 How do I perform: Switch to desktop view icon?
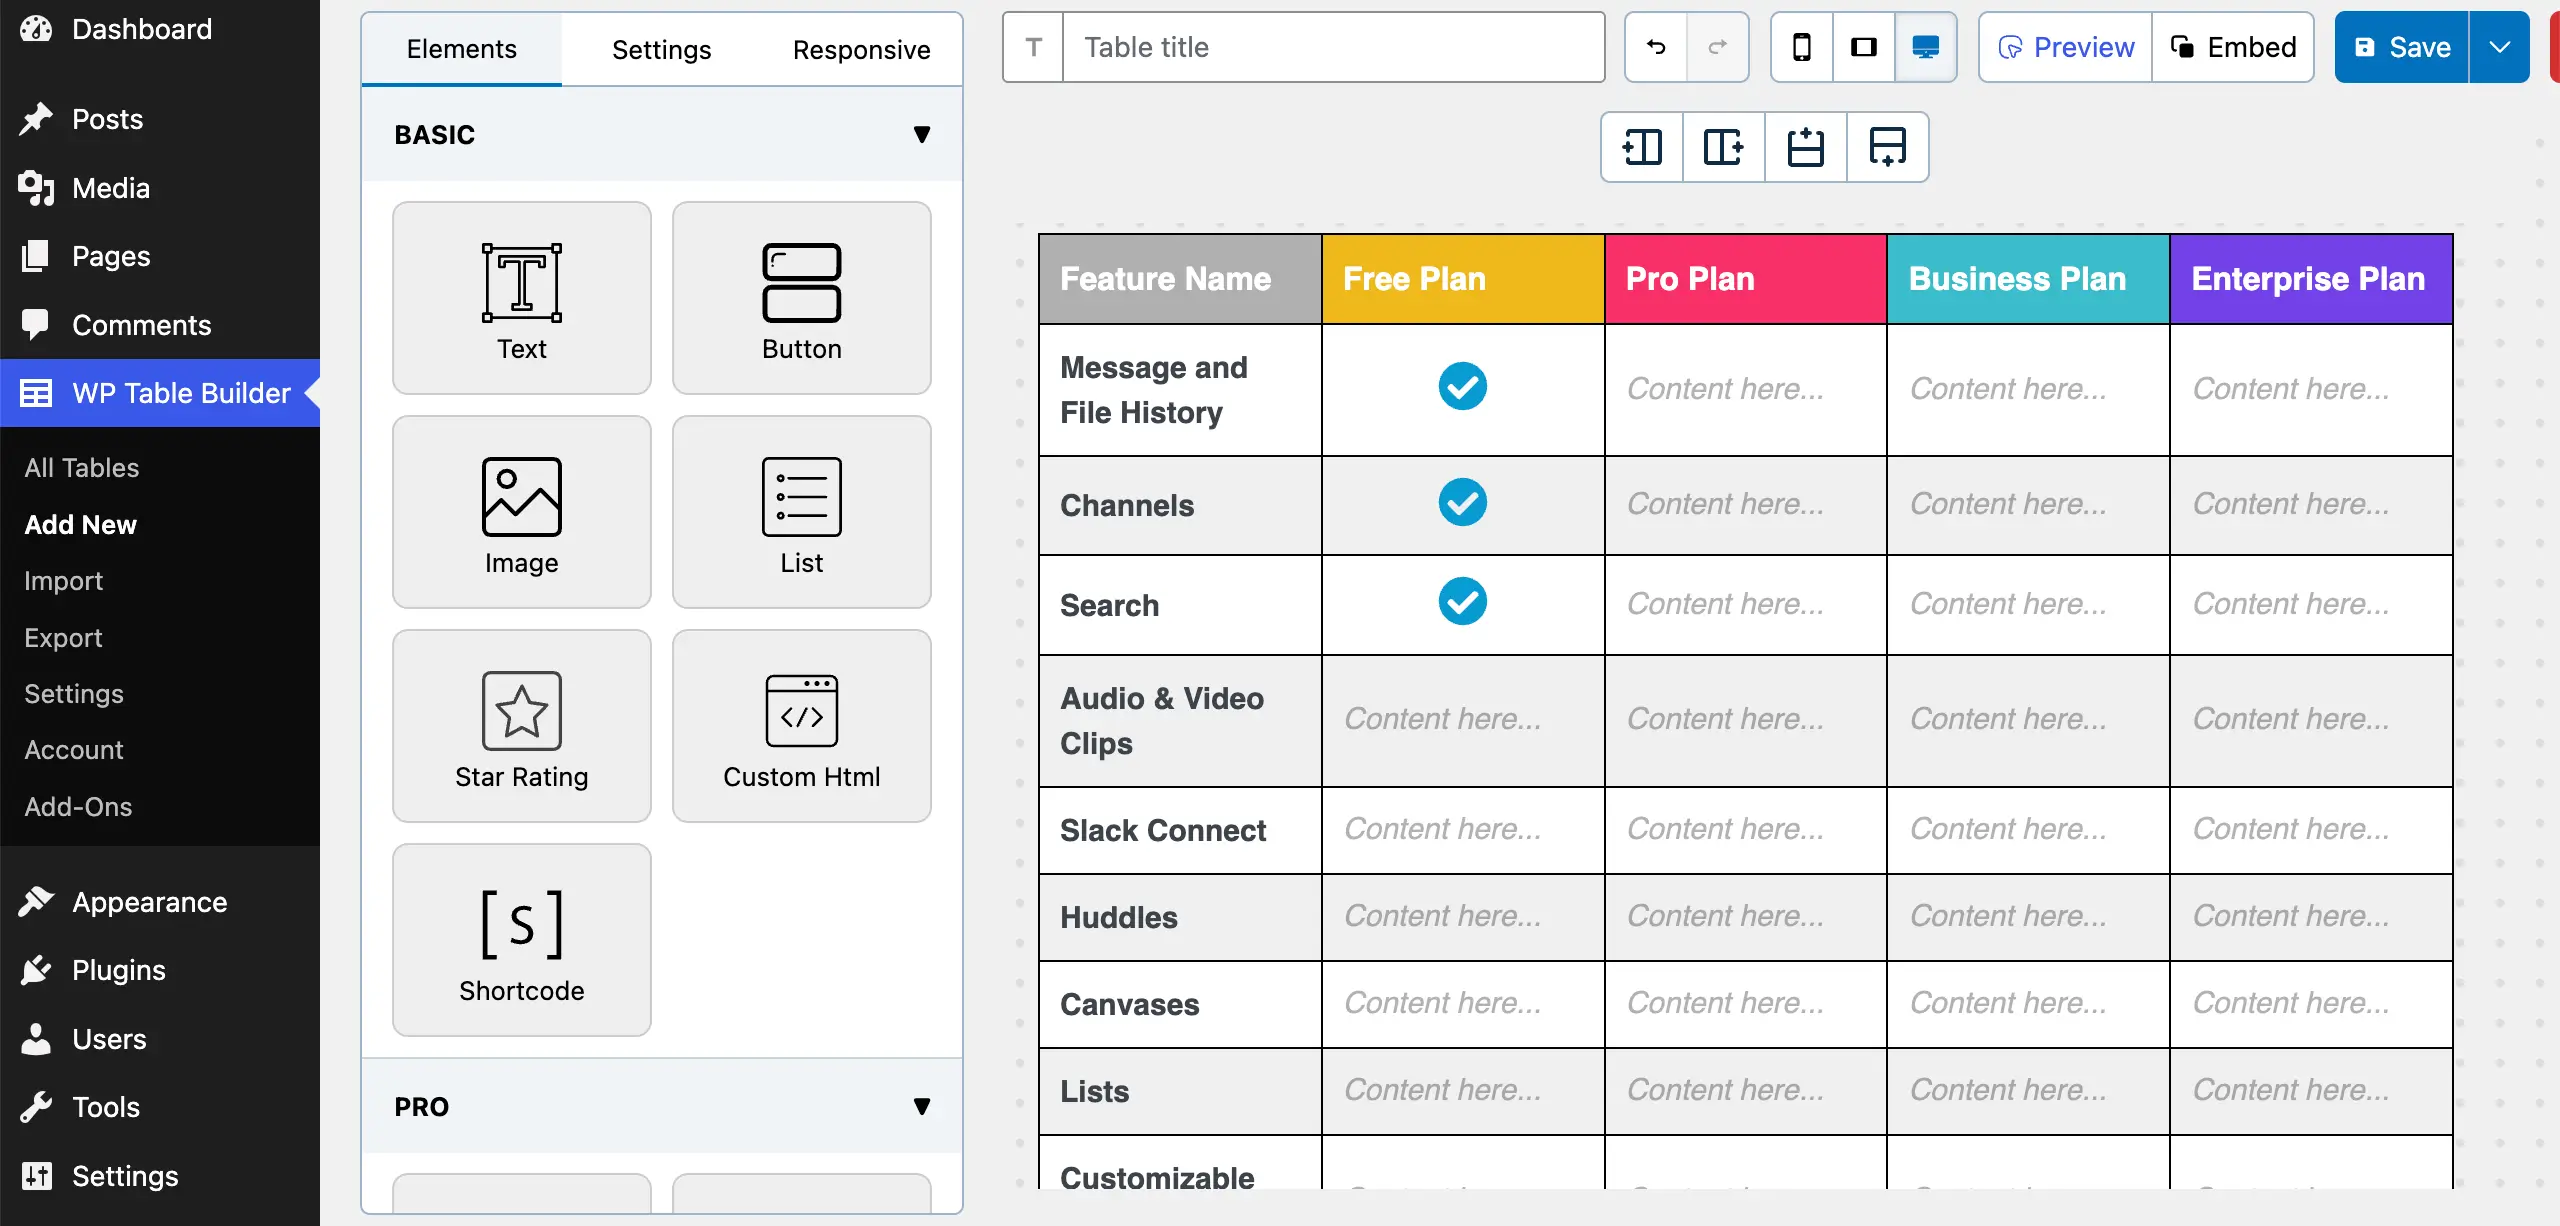[1925, 47]
